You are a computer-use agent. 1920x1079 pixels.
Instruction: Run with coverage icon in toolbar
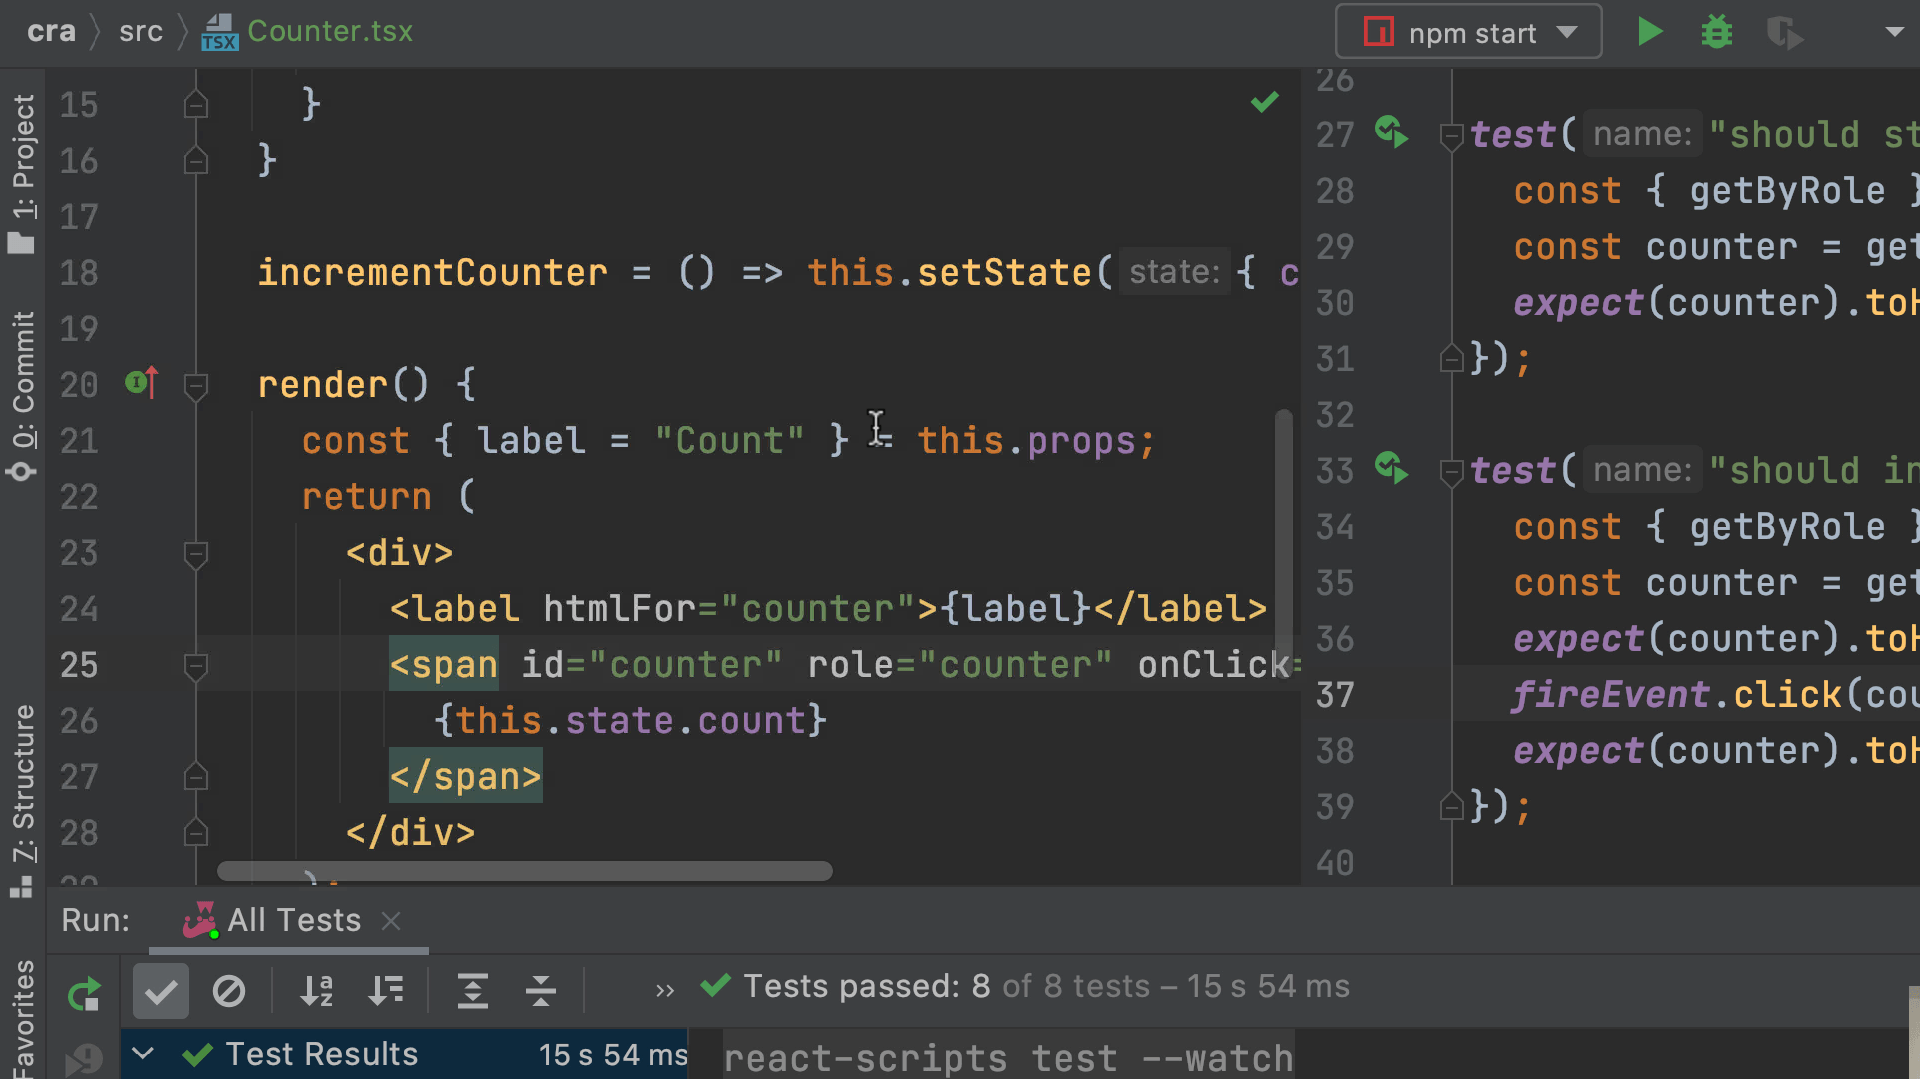point(1784,32)
